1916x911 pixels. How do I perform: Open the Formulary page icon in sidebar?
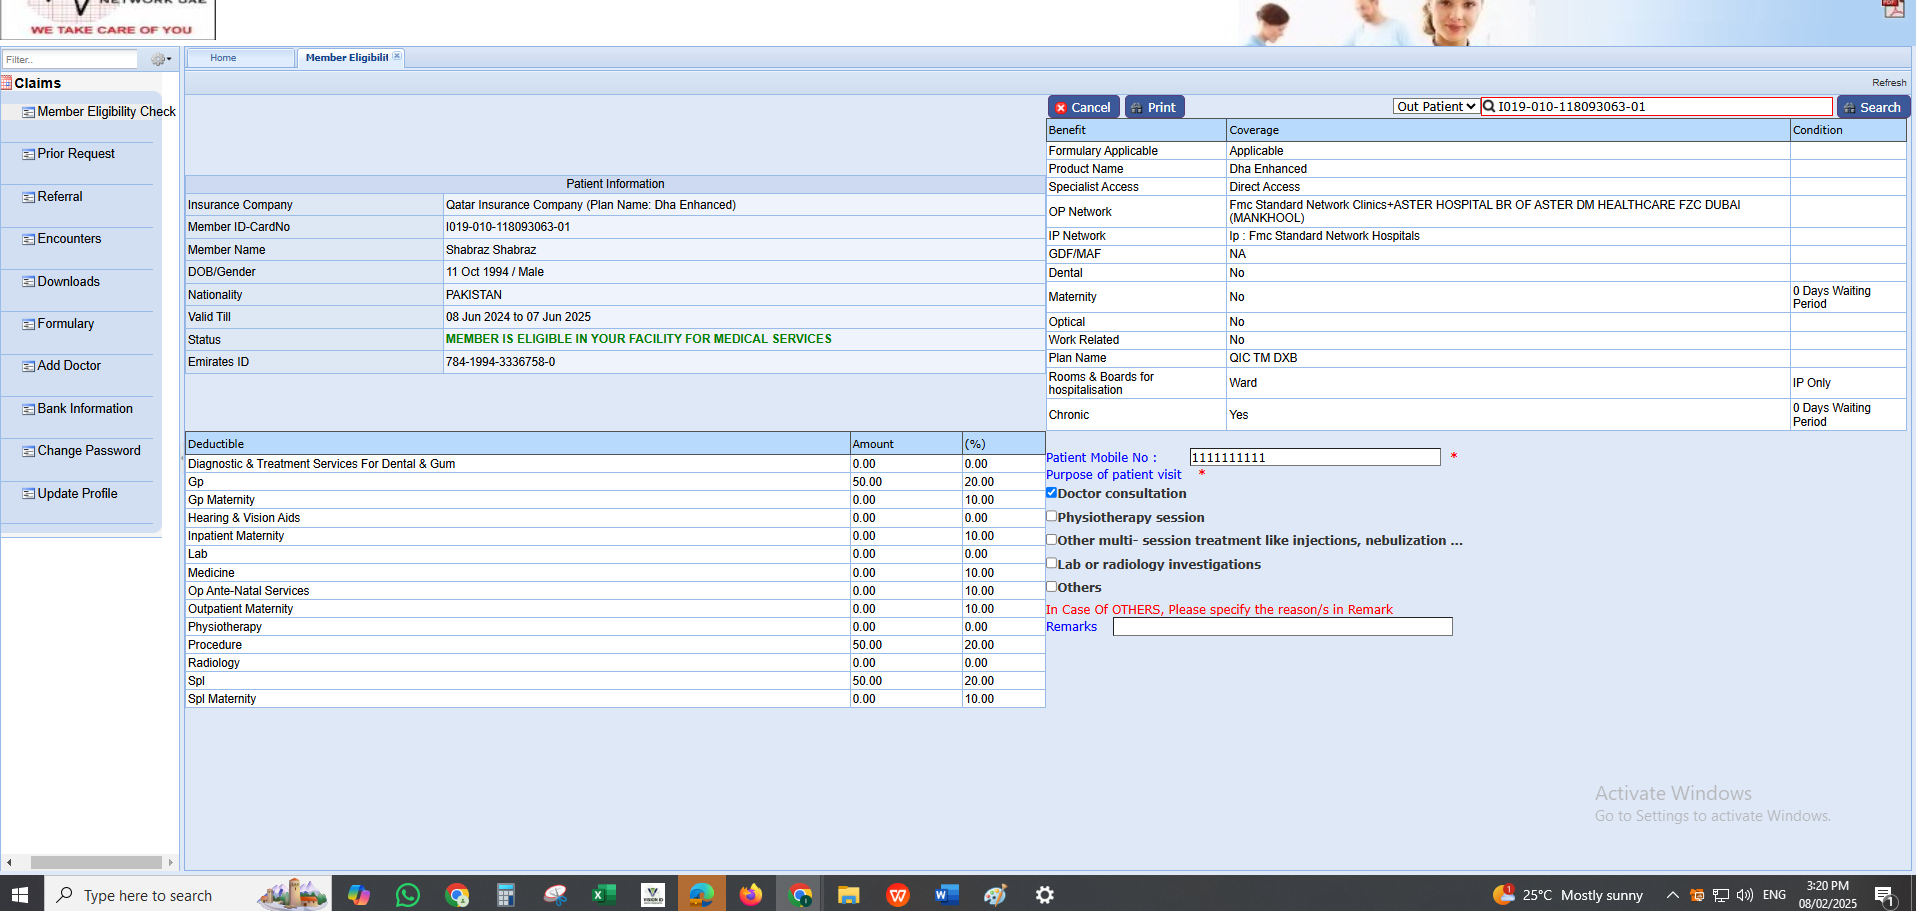29,324
